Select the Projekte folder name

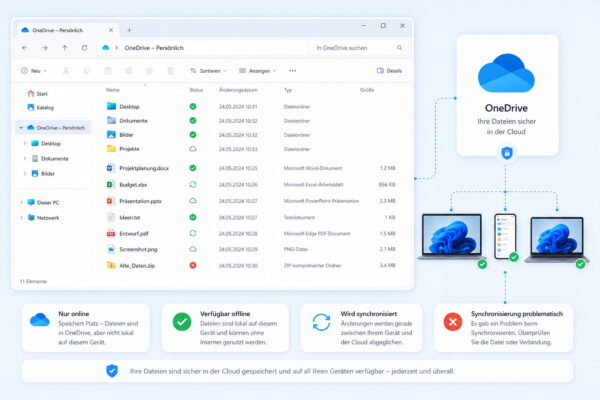point(129,149)
